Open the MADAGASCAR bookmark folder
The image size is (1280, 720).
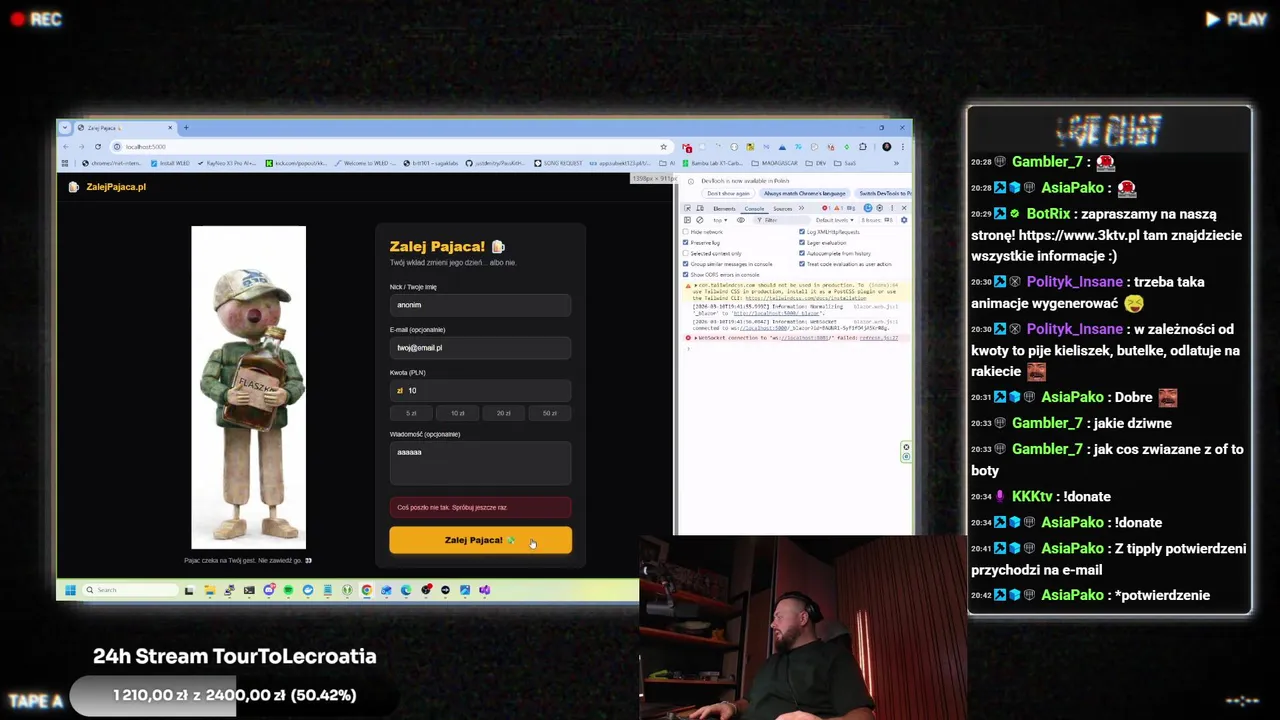(774, 163)
